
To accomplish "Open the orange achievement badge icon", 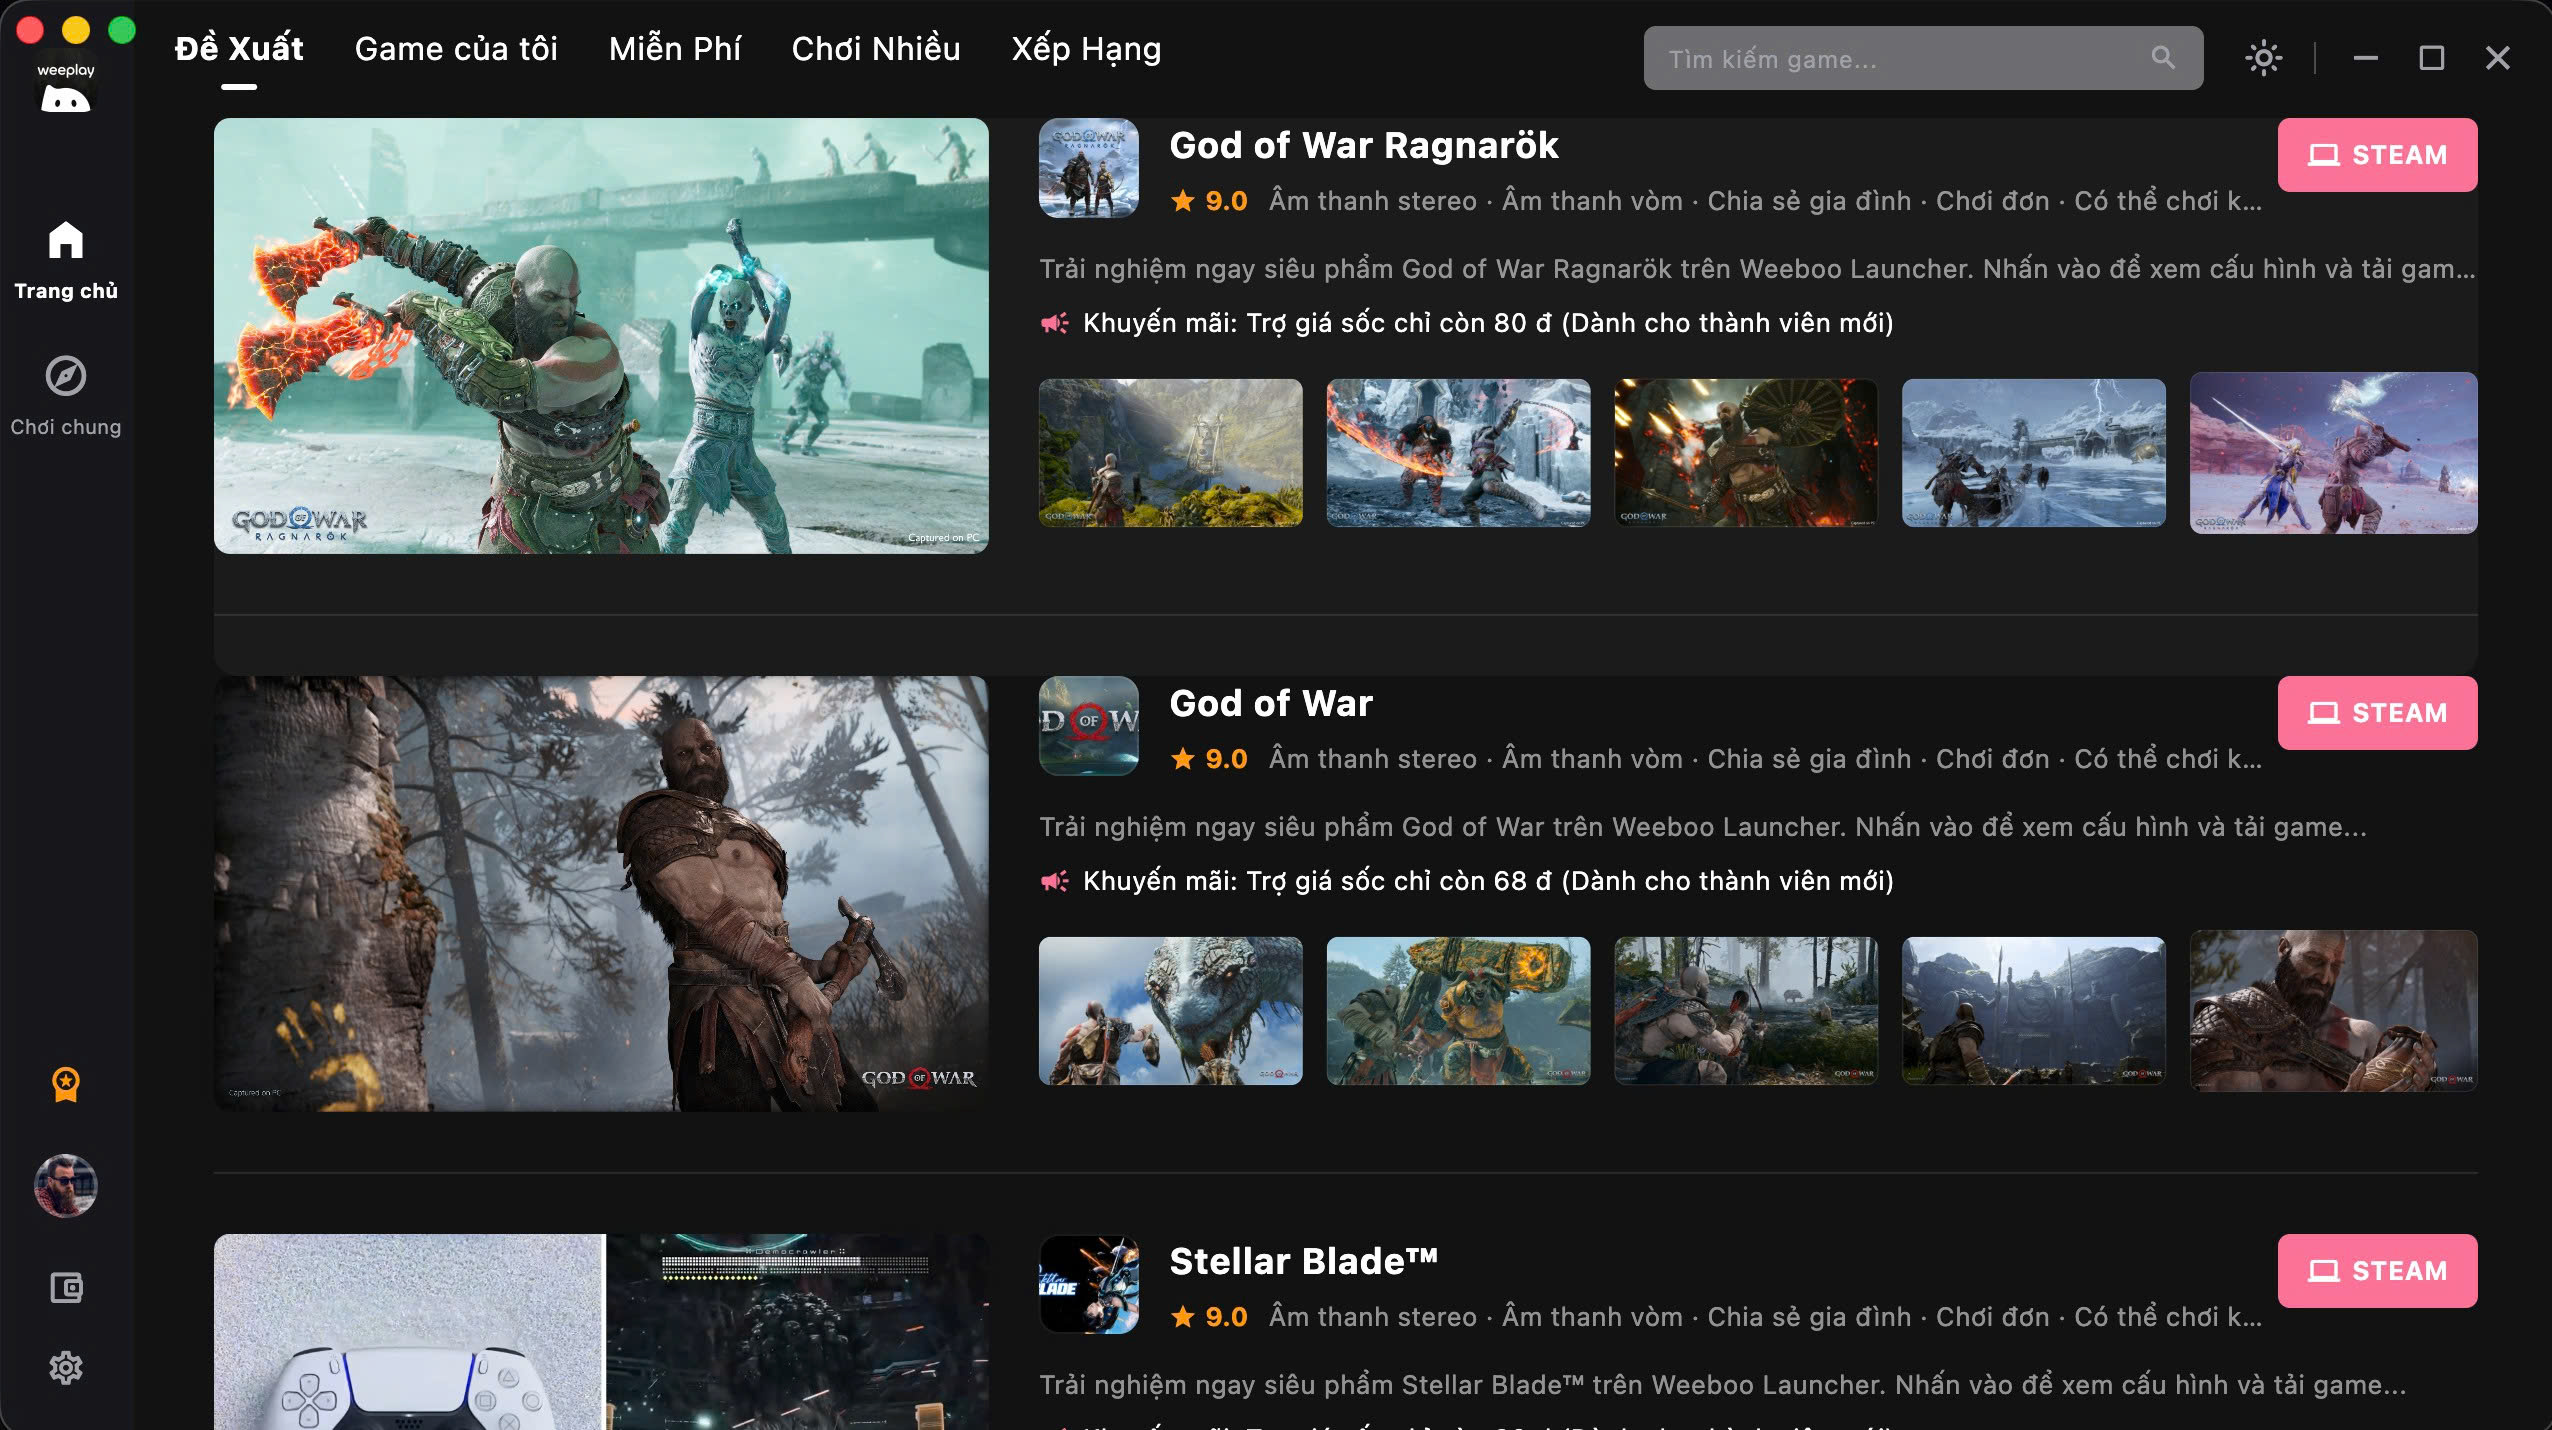I will [x=66, y=1084].
